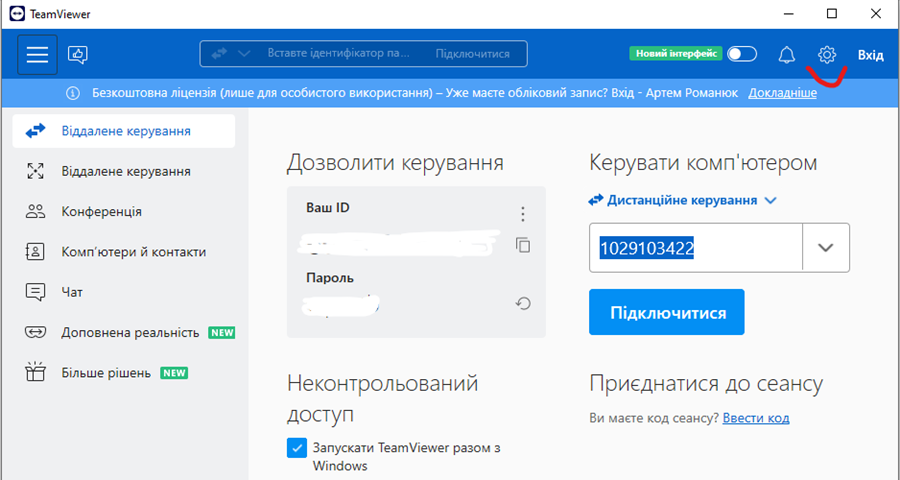Expand the partner ID history dropdown arrow
This screenshot has width=900, height=480.
tap(825, 248)
